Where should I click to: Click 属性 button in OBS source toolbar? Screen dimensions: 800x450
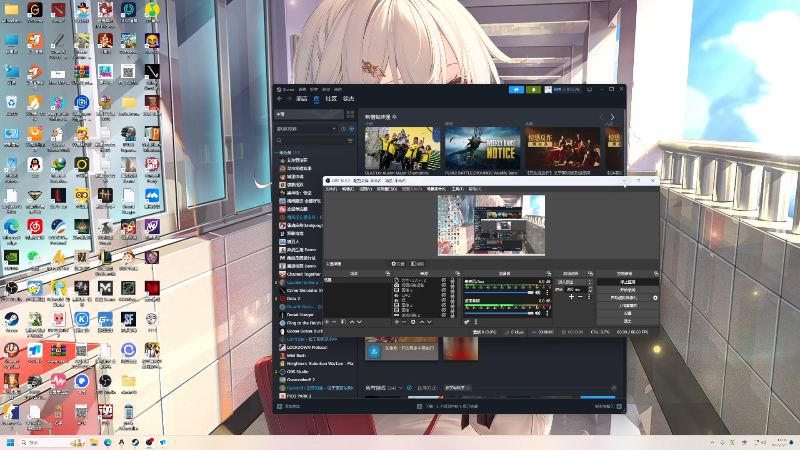(397, 264)
